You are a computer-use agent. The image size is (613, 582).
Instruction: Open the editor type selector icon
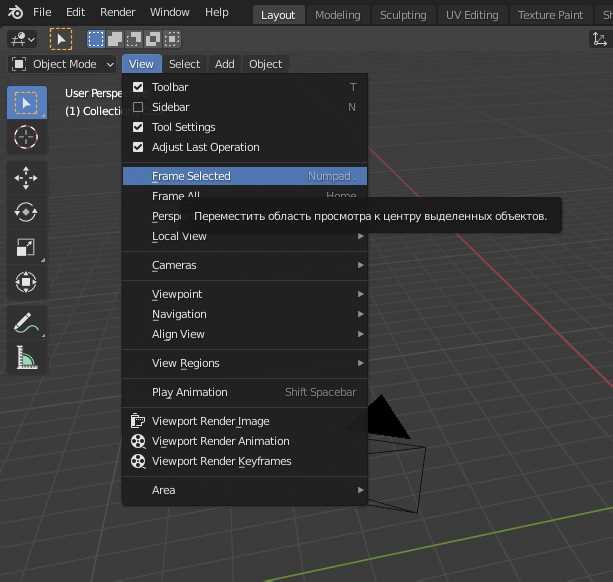[23, 39]
